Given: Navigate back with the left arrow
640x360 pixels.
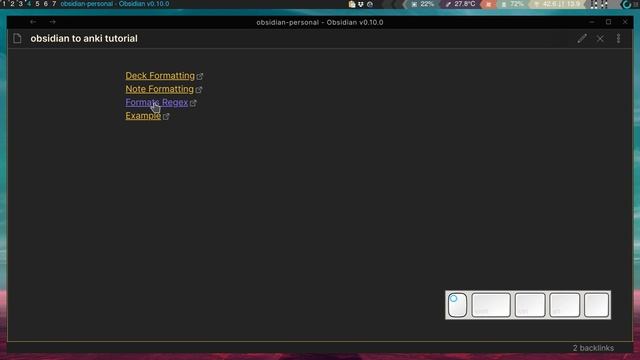Looking at the screenshot, I should 33,22.
